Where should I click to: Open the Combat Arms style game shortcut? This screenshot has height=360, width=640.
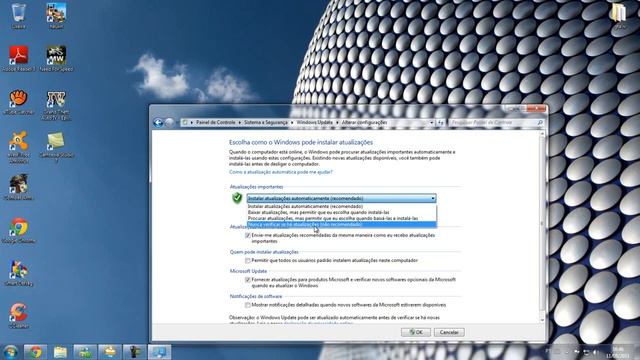point(18,187)
